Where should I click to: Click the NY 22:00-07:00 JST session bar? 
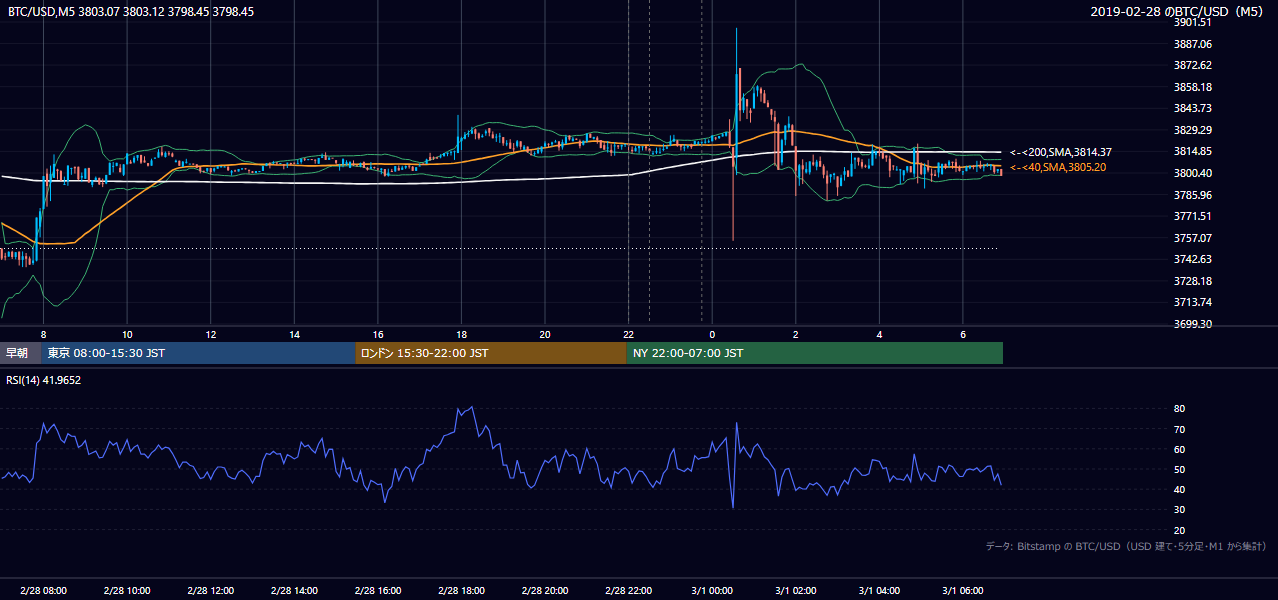pos(815,353)
